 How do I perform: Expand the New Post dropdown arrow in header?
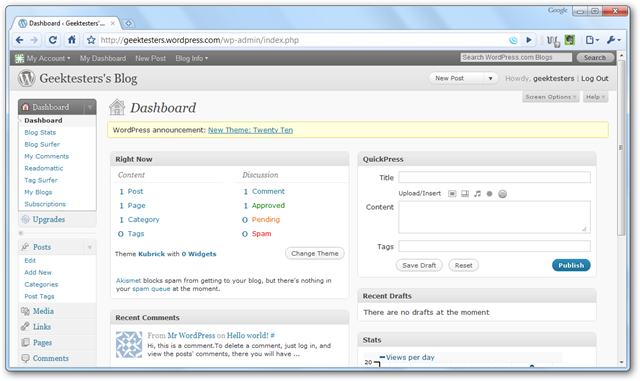[491, 78]
